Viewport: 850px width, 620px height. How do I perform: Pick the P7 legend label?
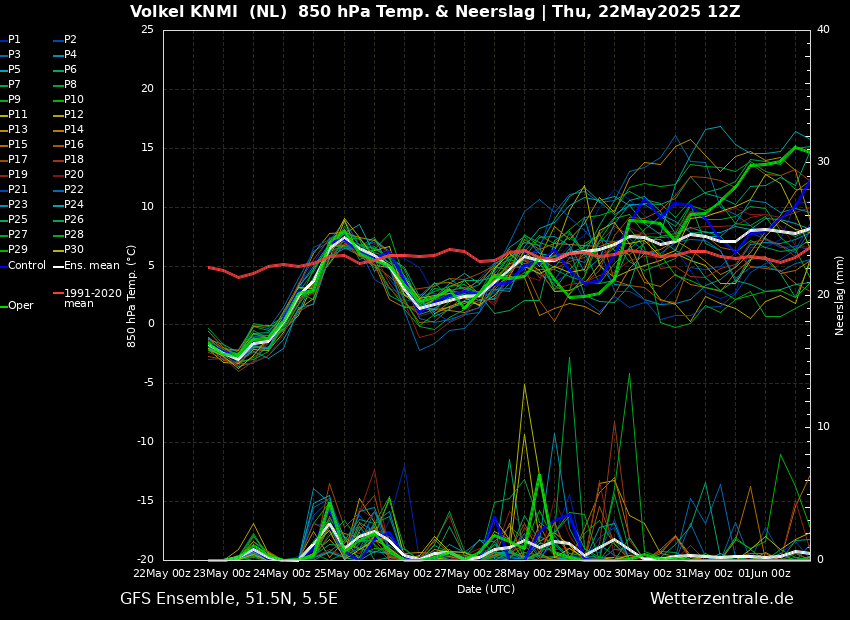click(14, 85)
